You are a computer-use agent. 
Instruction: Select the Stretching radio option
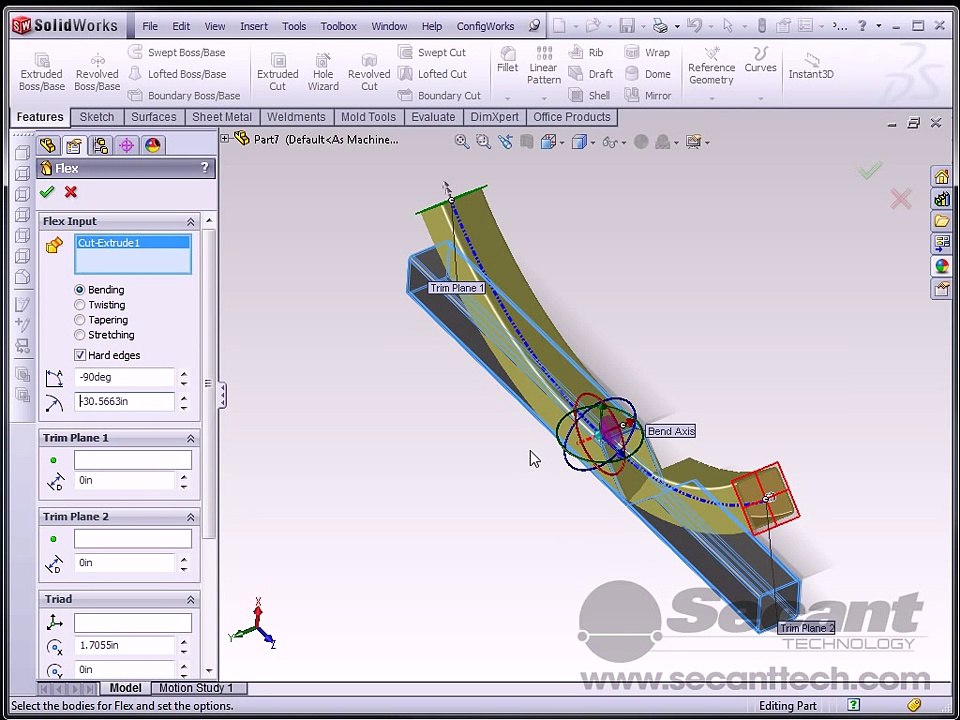click(80, 335)
